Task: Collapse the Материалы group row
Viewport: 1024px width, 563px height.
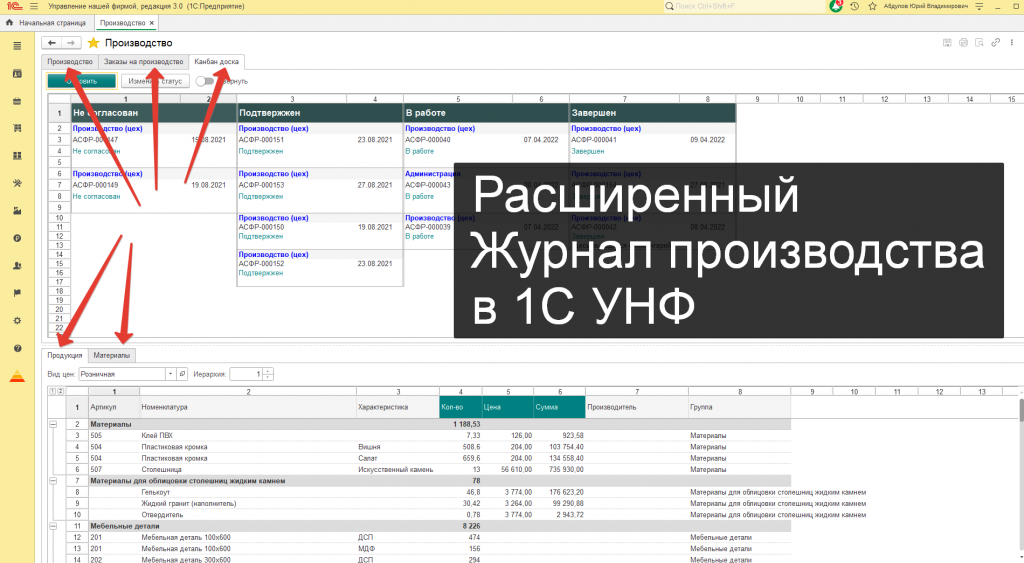Action: point(53,424)
